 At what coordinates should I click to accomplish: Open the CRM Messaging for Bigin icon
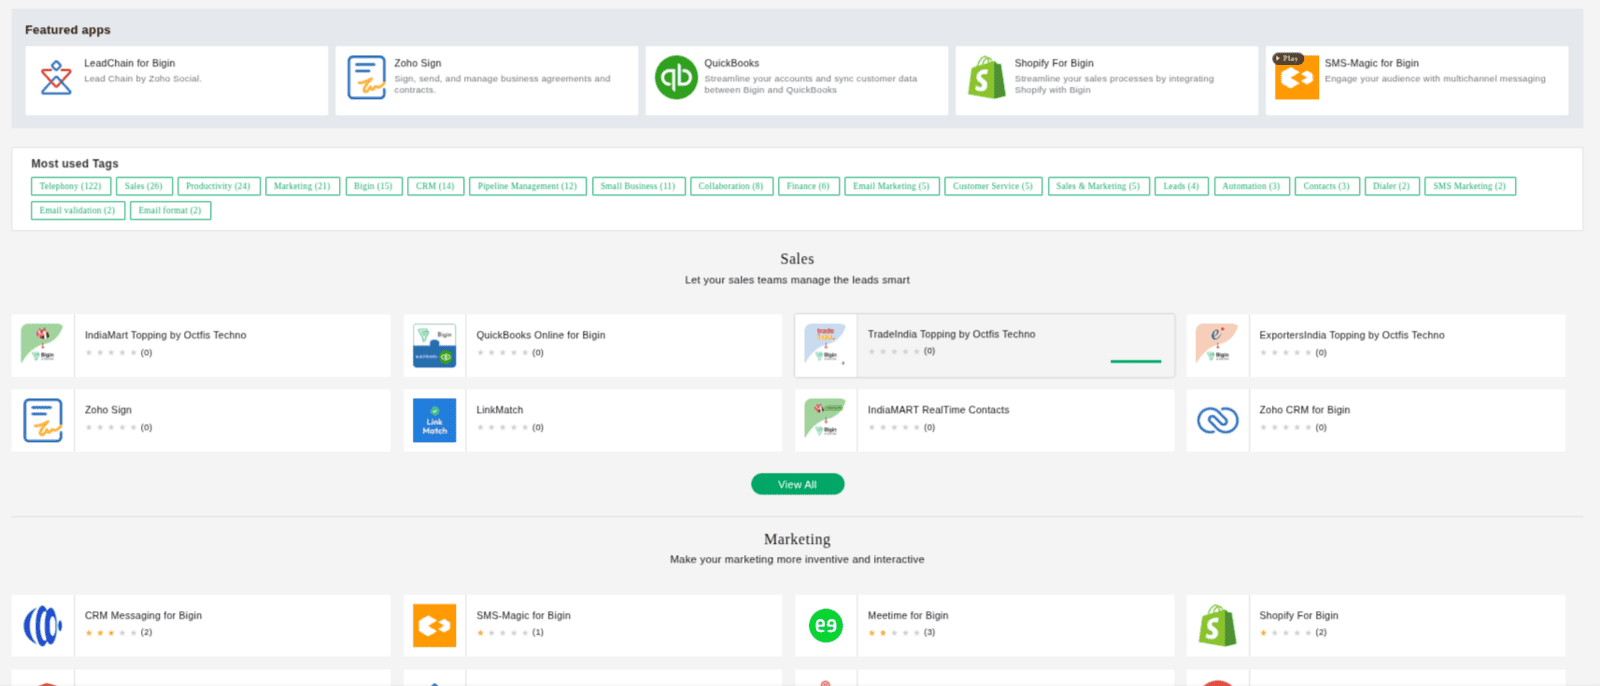42,626
